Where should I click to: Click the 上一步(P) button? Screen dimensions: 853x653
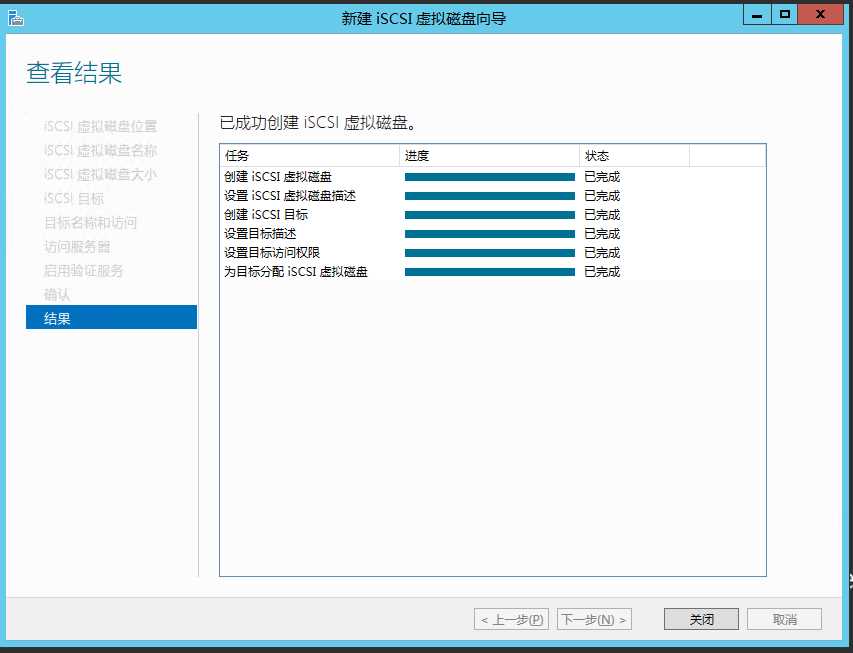(x=511, y=619)
